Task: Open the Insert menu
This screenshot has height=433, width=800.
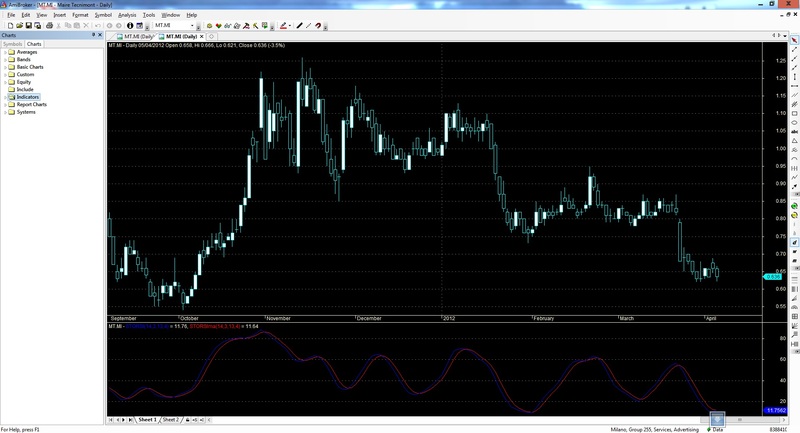Action: tap(59, 15)
